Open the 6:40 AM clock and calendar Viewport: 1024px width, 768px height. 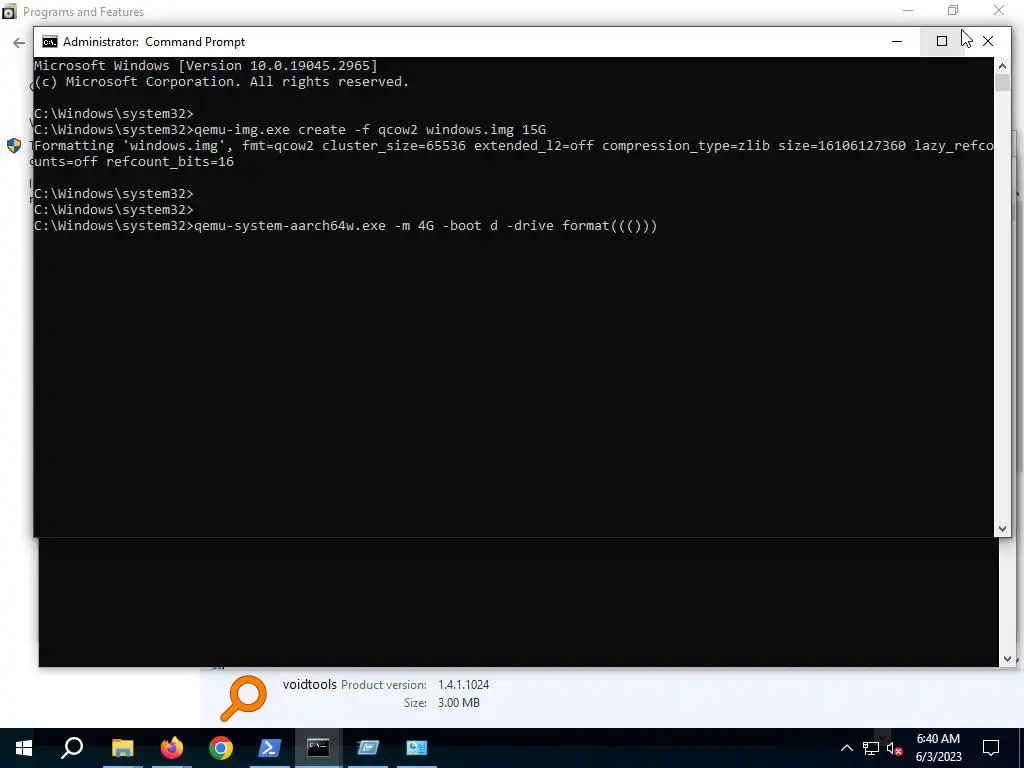coord(938,748)
